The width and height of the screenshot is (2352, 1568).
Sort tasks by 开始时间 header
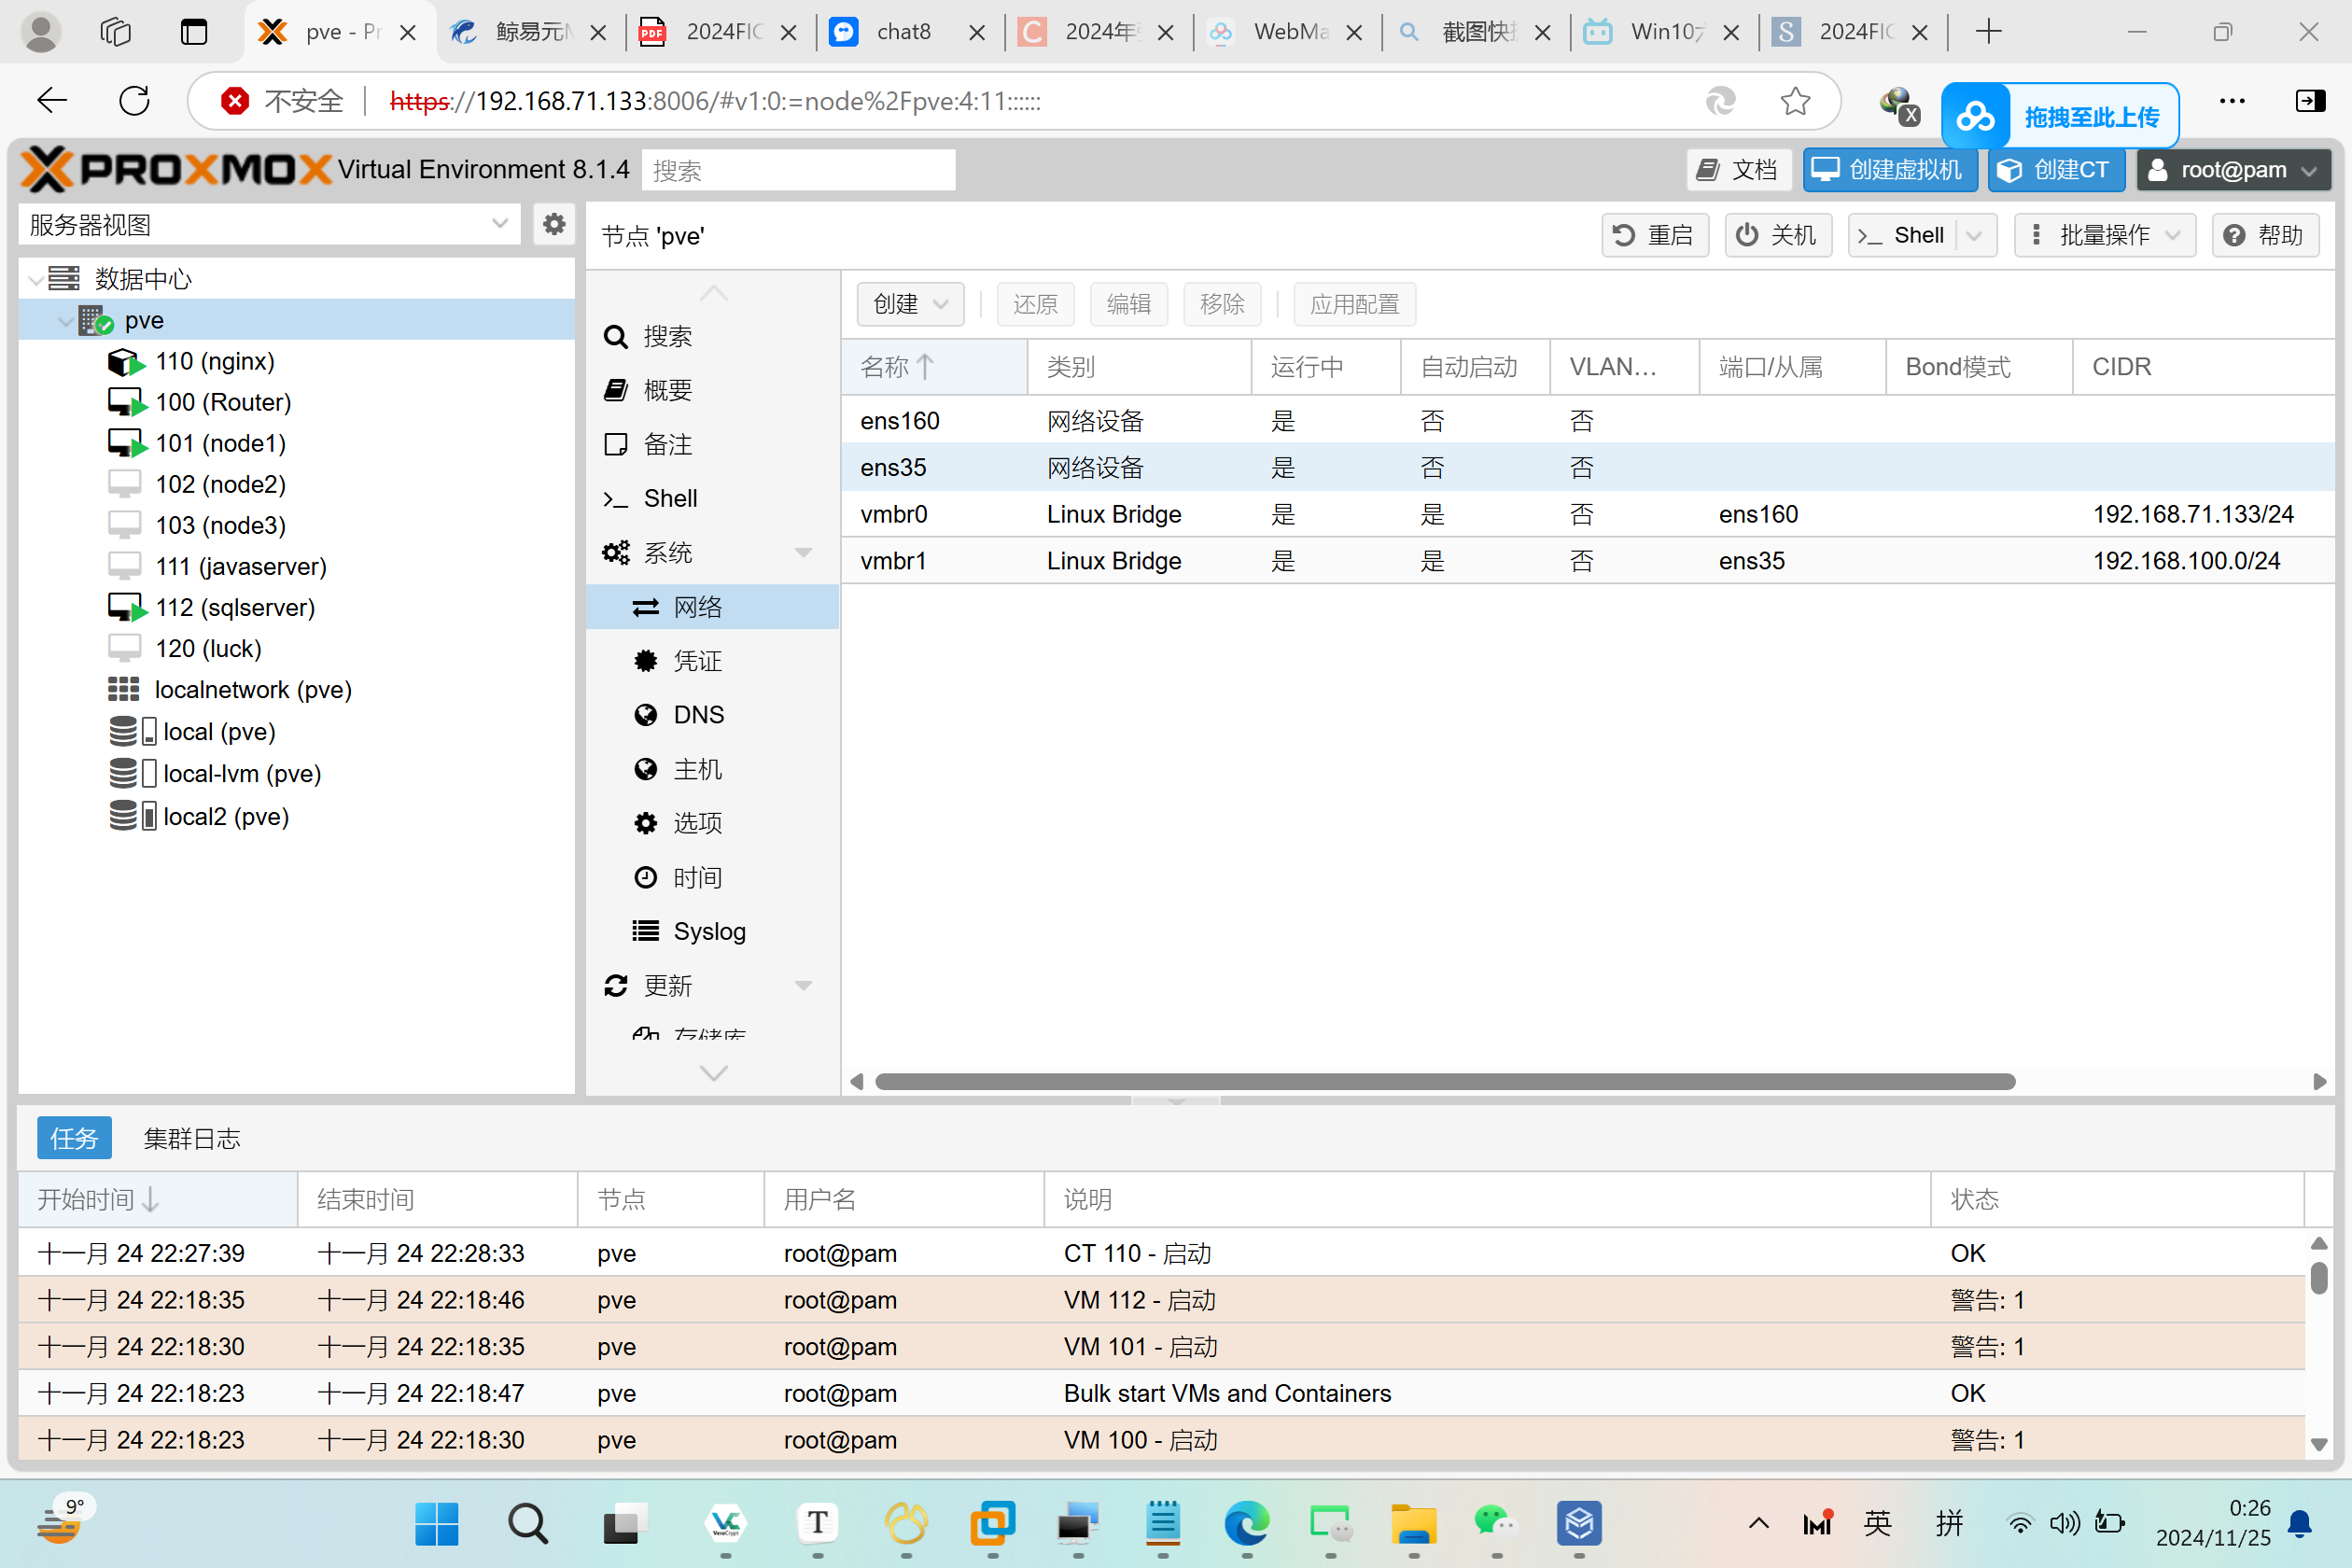pyautogui.click(x=157, y=1199)
